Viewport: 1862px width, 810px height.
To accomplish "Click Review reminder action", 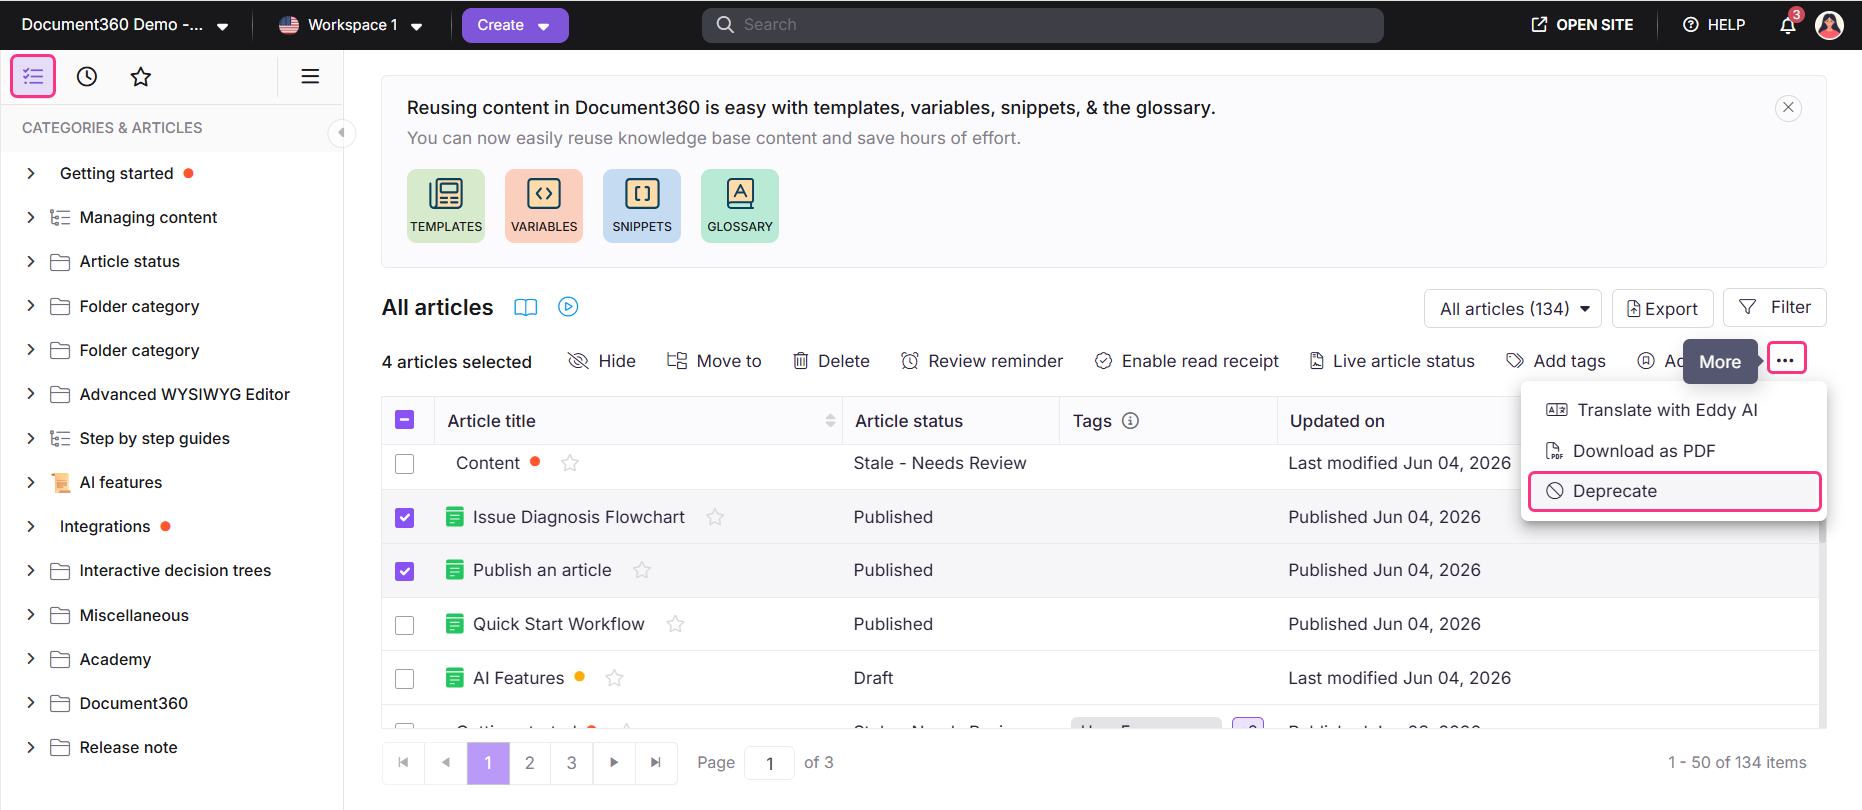I will [982, 361].
